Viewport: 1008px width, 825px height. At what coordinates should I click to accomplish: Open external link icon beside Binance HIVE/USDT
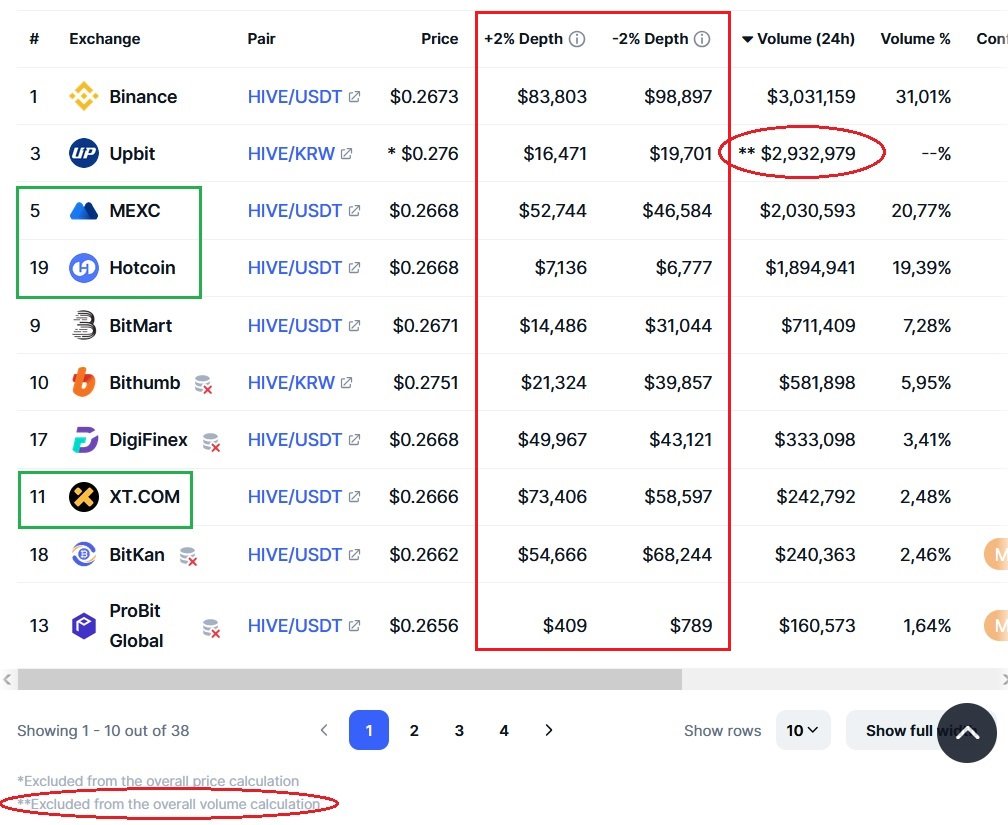pos(354,96)
